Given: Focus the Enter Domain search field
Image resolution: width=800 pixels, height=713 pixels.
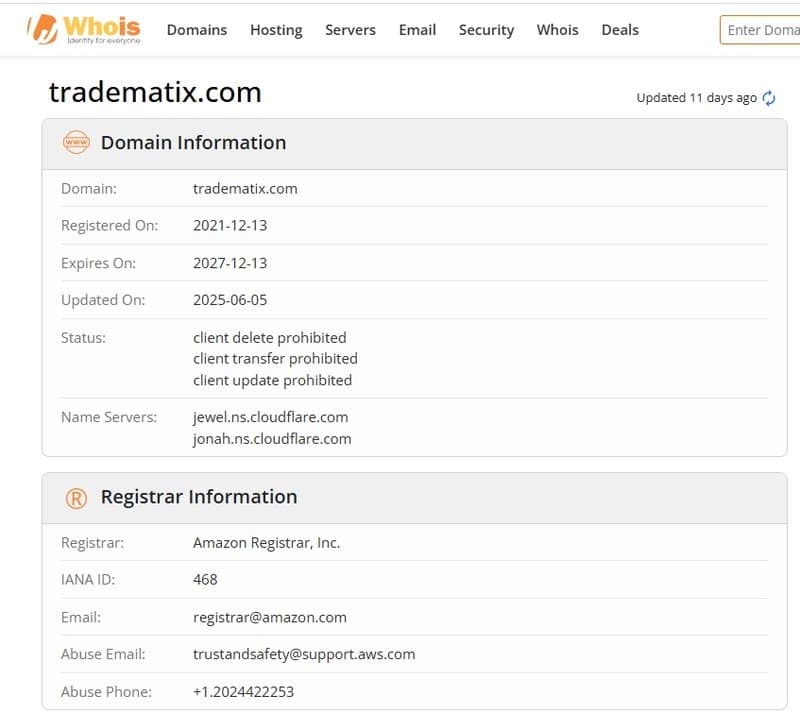Looking at the screenshot, I should tap(760, 30).
